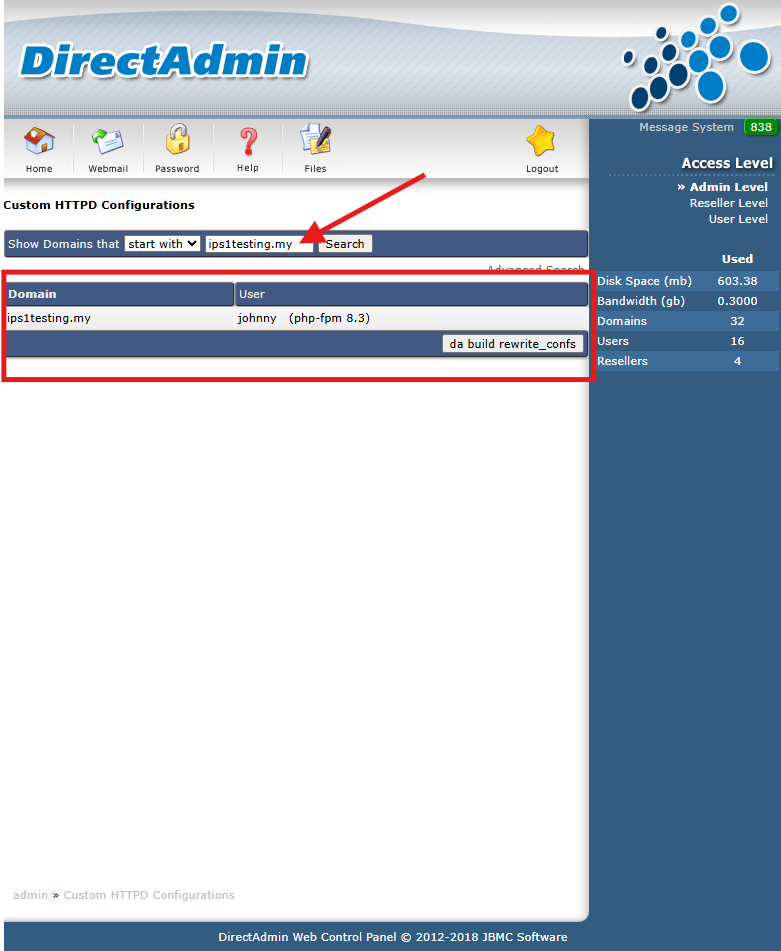Open the Message System link
This screenshot has width=781, height=951.
[x=686, y=127]
